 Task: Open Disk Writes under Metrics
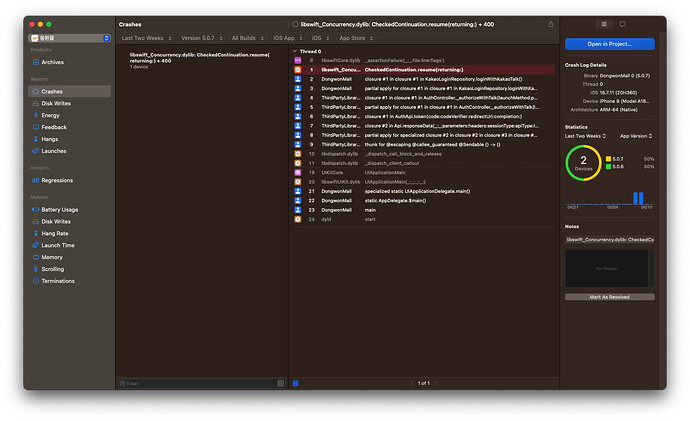pos(51,222)
